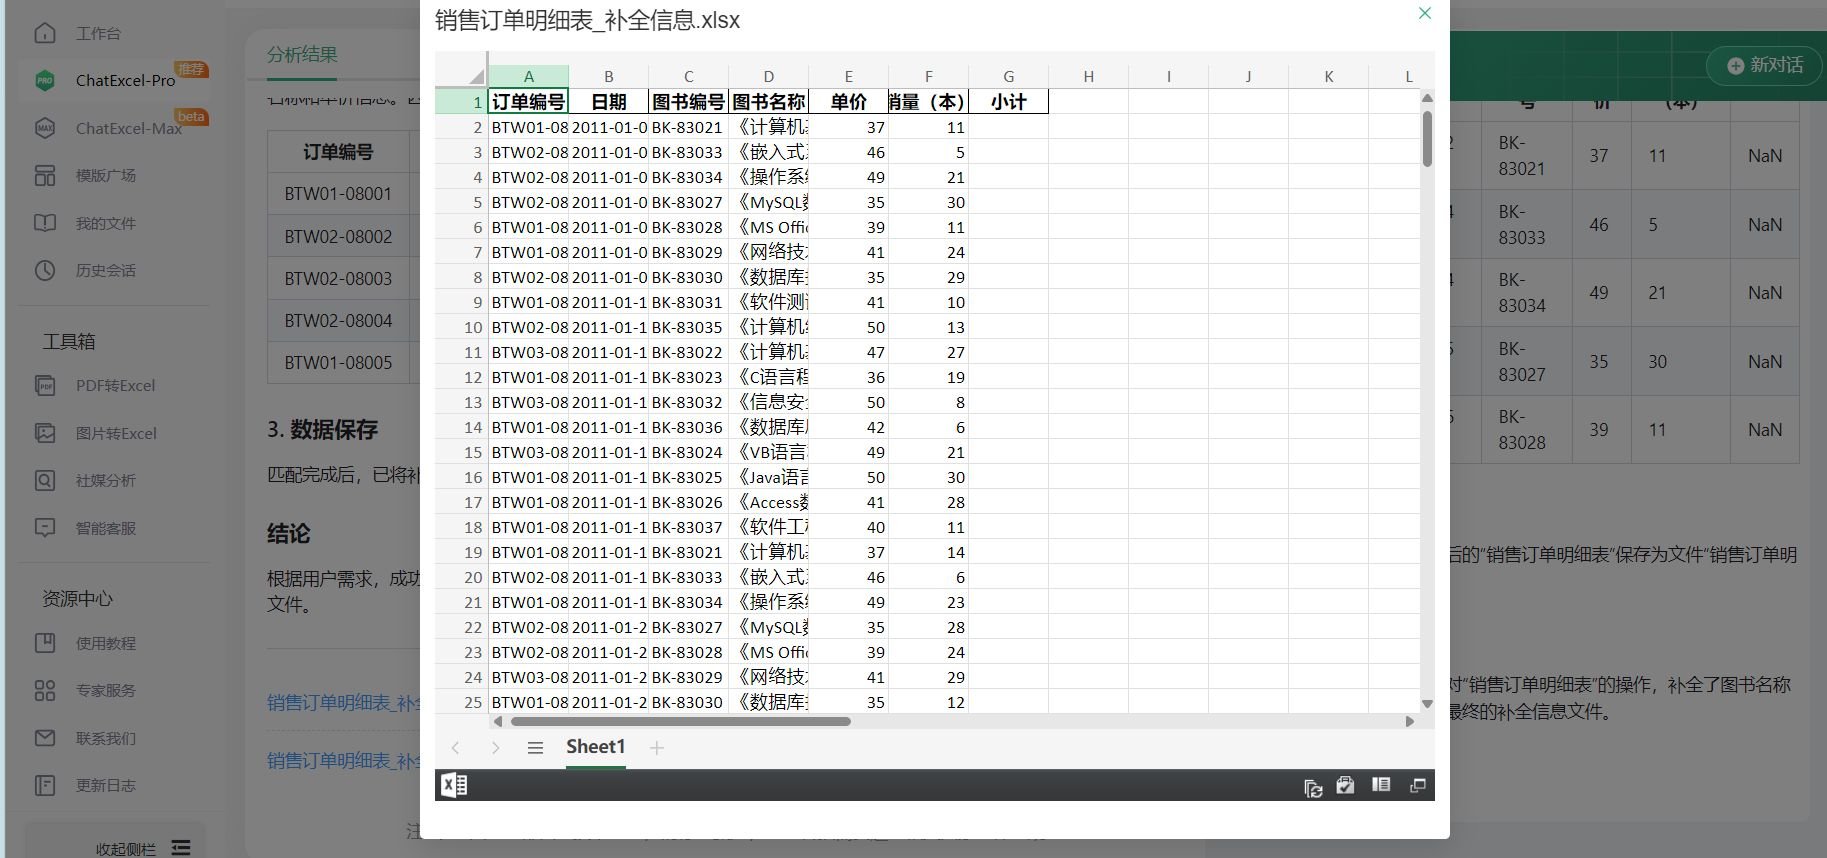This screenshot has width=1827, height=858.
Task: Select the 订单编号 header cell A1
Action: pyautogui.click(x=528, y=101)
